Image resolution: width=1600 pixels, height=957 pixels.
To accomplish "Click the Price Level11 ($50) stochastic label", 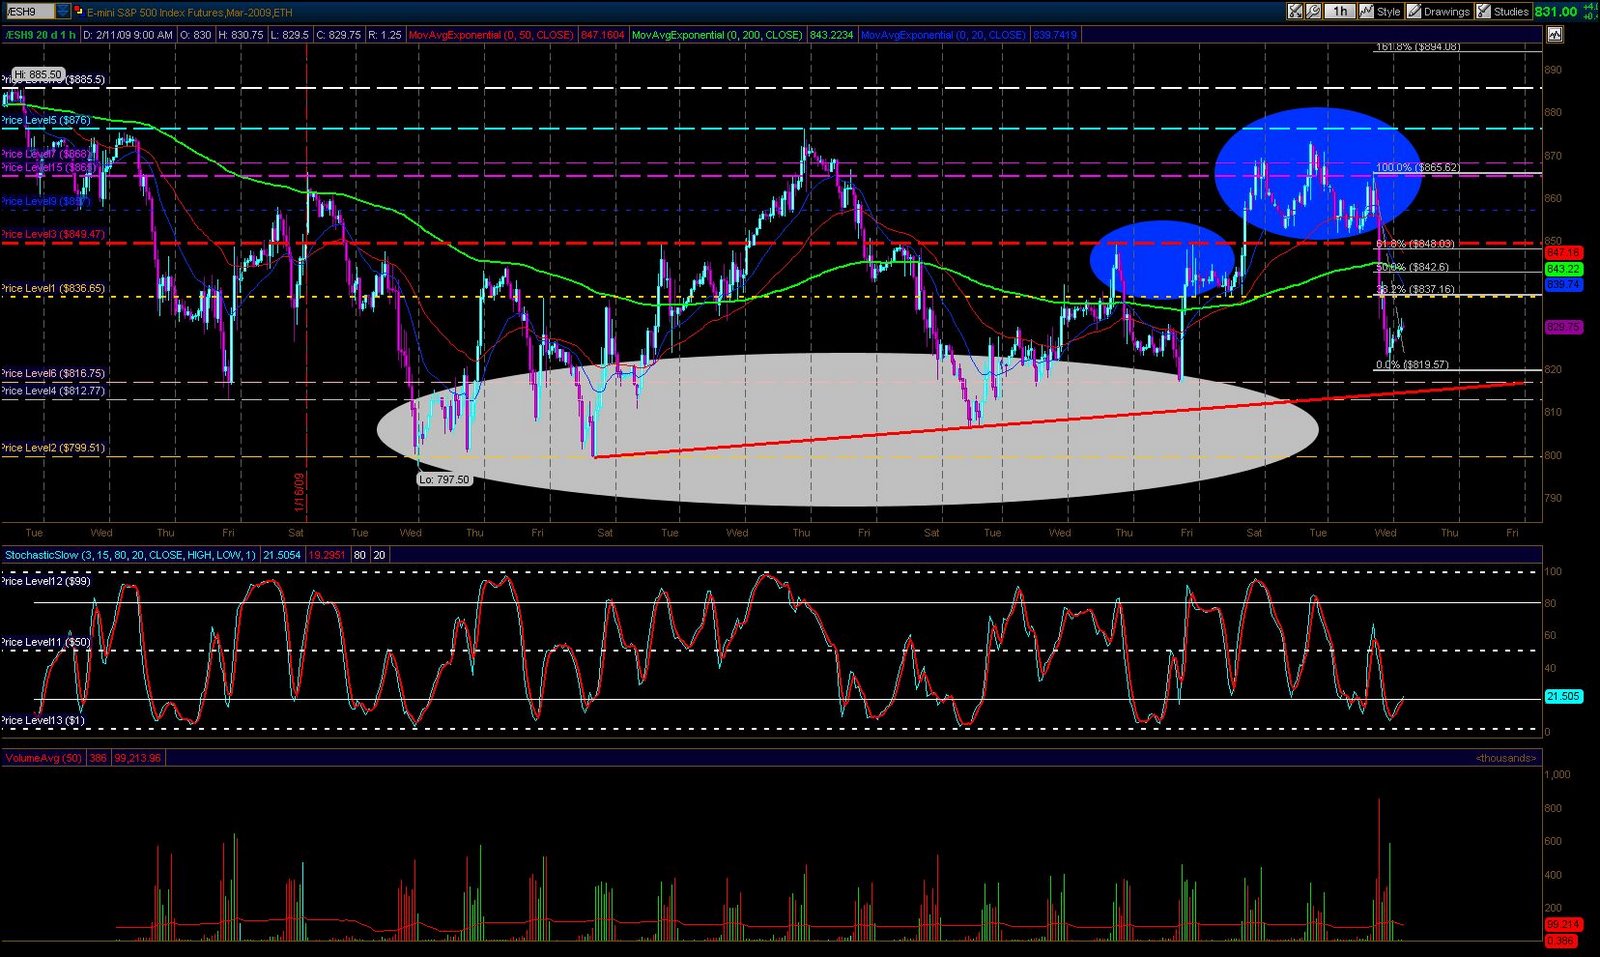I will pyautogui.click(x=45, y=642).
